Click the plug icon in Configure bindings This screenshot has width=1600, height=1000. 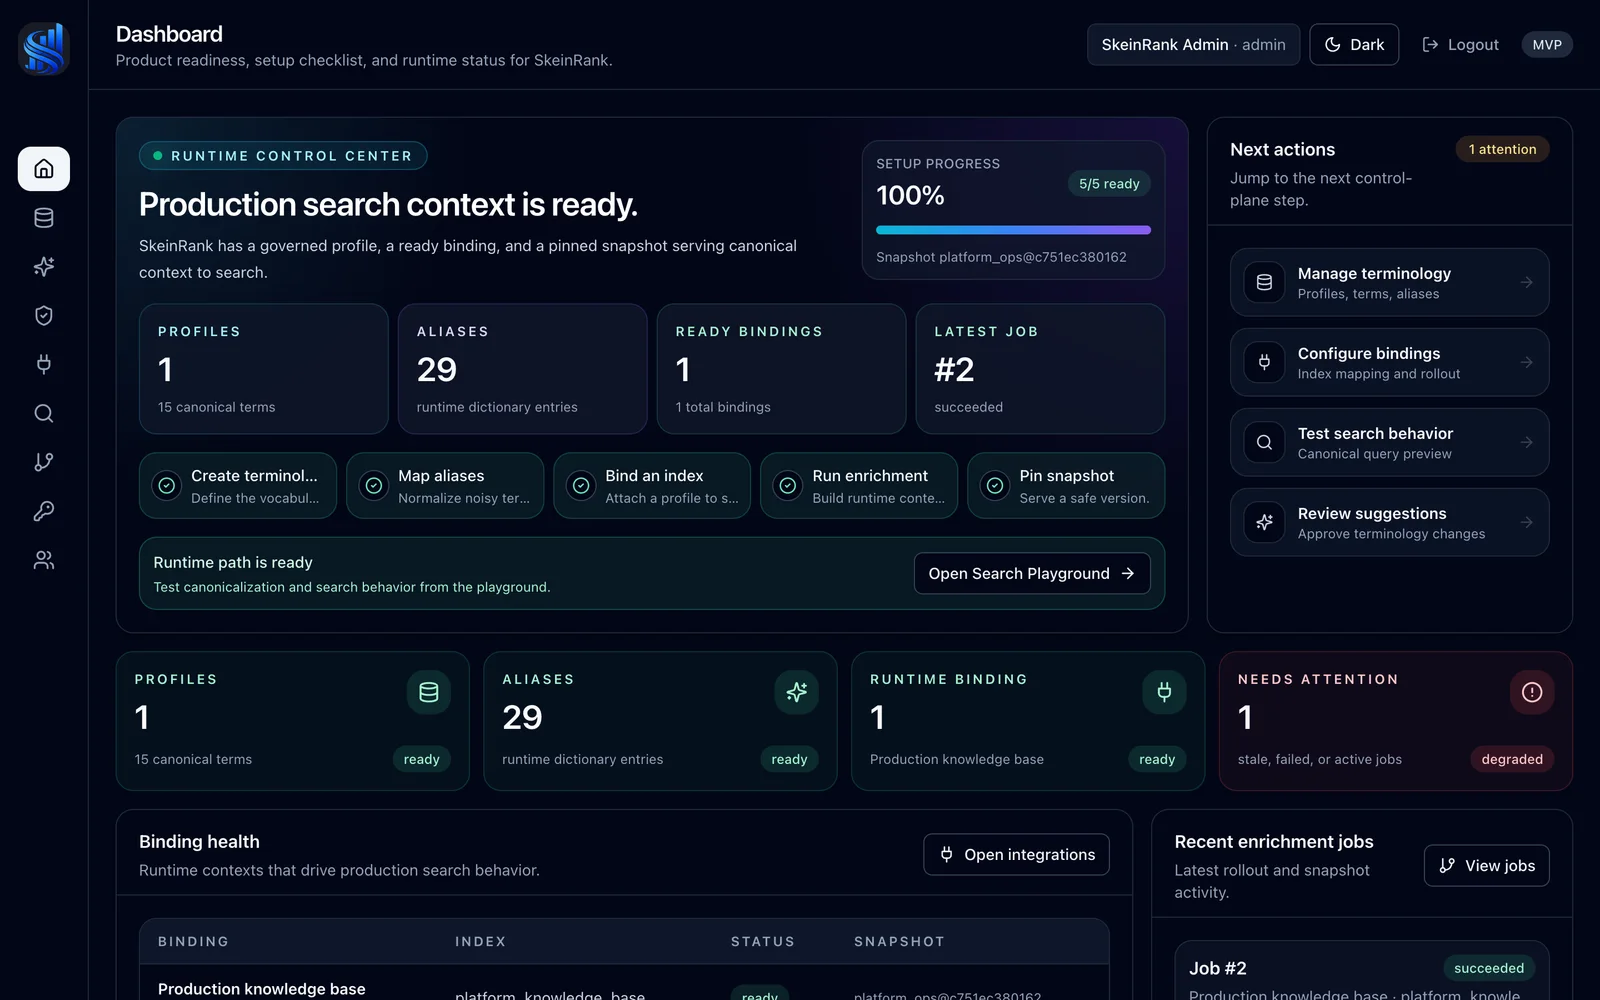click(x=1264, y=363)
